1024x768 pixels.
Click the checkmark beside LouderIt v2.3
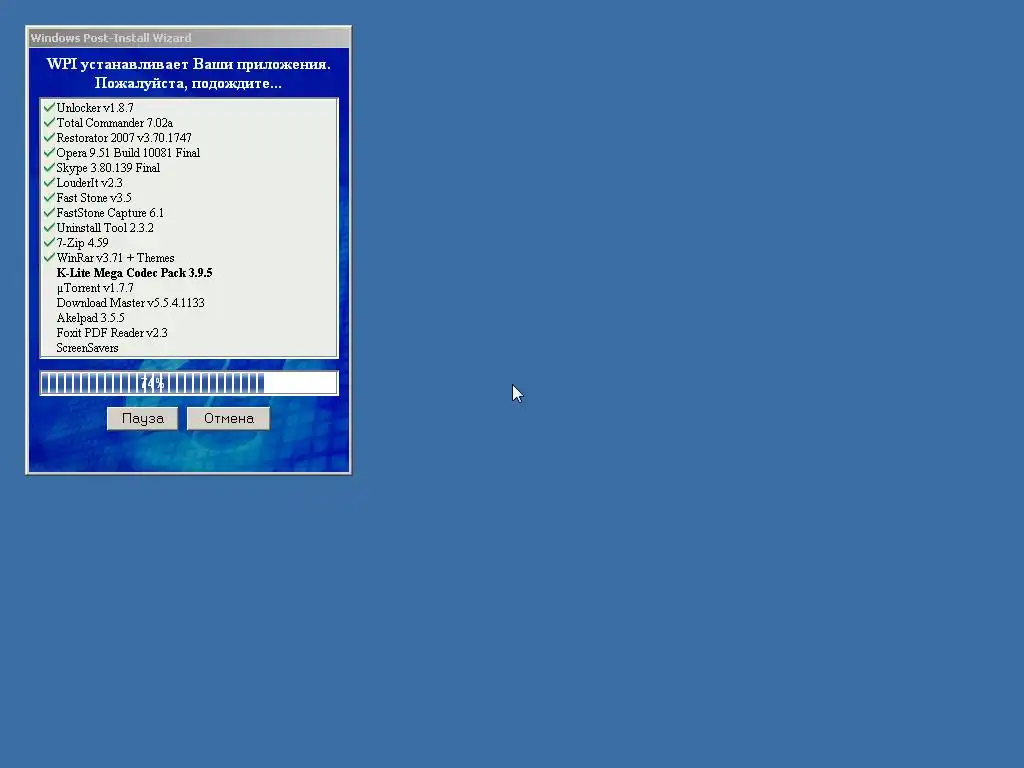click(49, 182)
